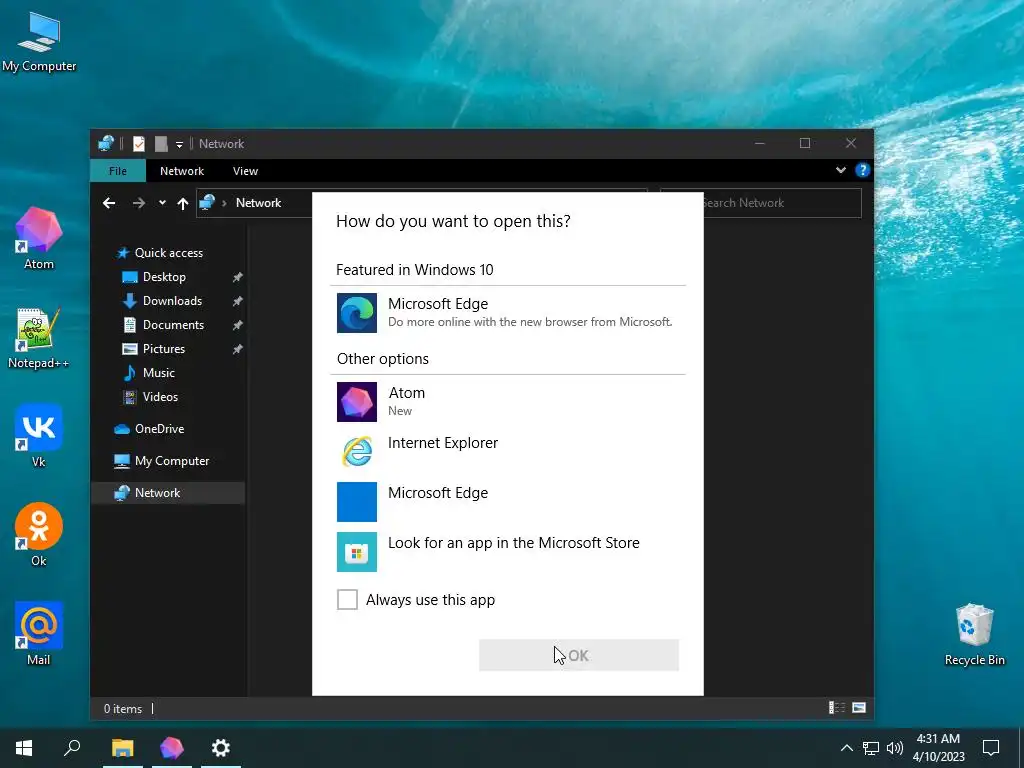Open the File tab in Explorer

click(x=118, y=171)
